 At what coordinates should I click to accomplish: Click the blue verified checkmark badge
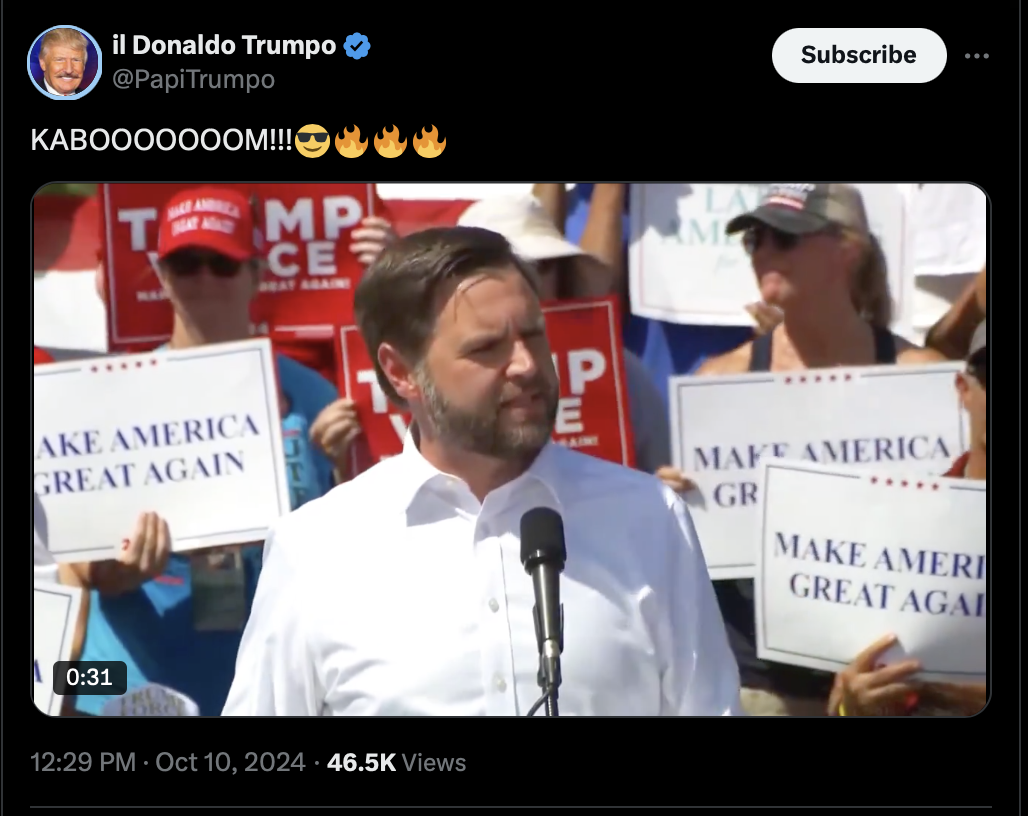(357, 46)
